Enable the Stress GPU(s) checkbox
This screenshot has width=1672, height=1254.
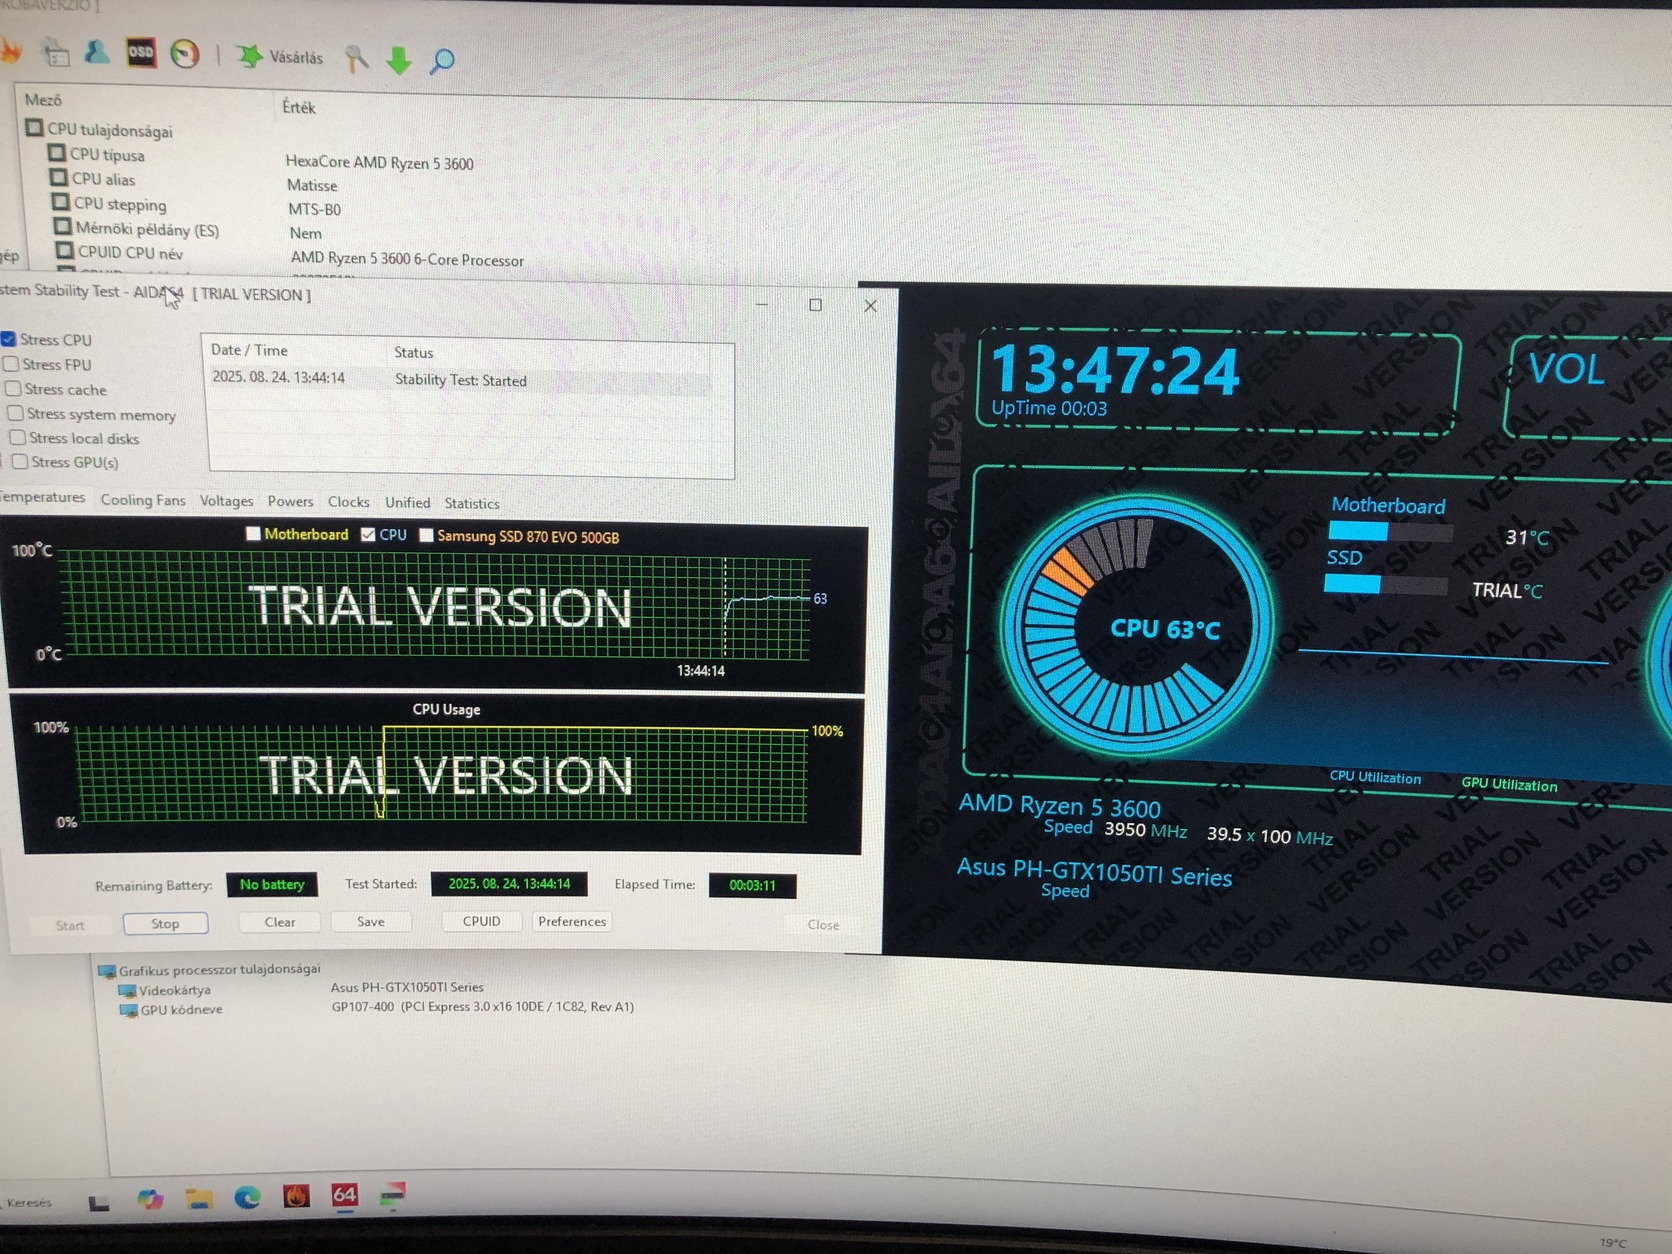click(19, 461)
